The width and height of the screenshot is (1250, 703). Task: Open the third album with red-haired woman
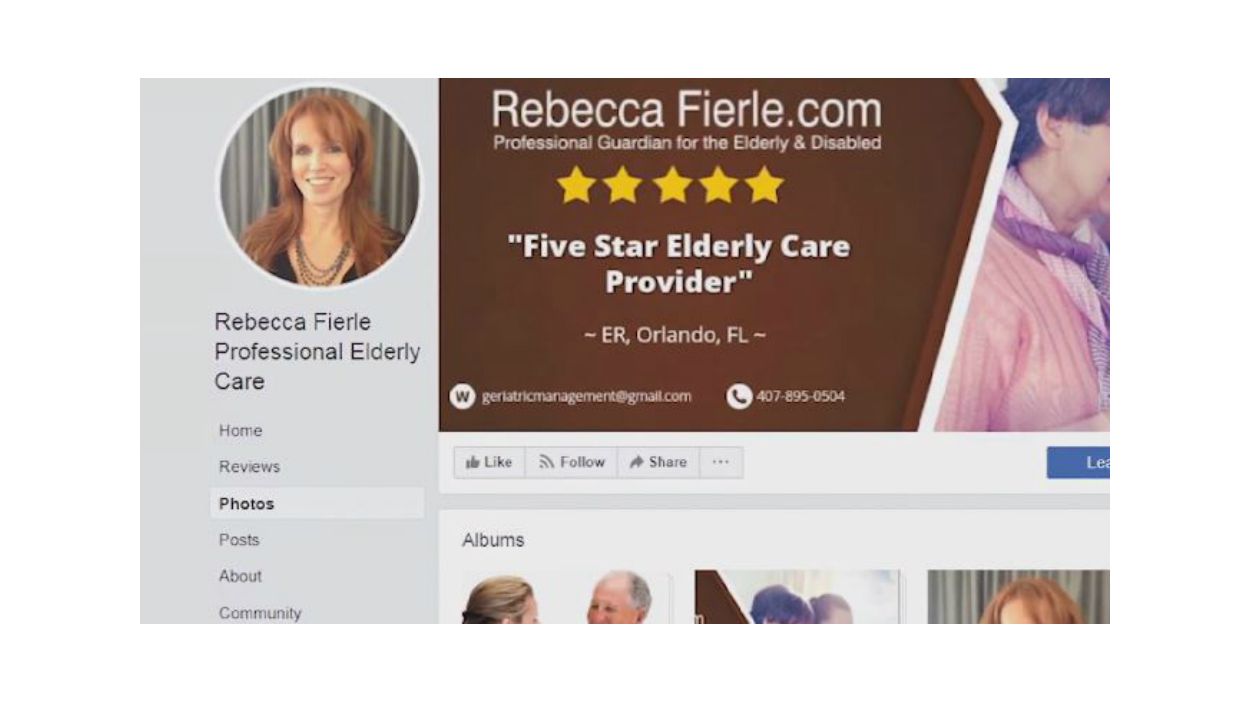(x=1018, y=598)
